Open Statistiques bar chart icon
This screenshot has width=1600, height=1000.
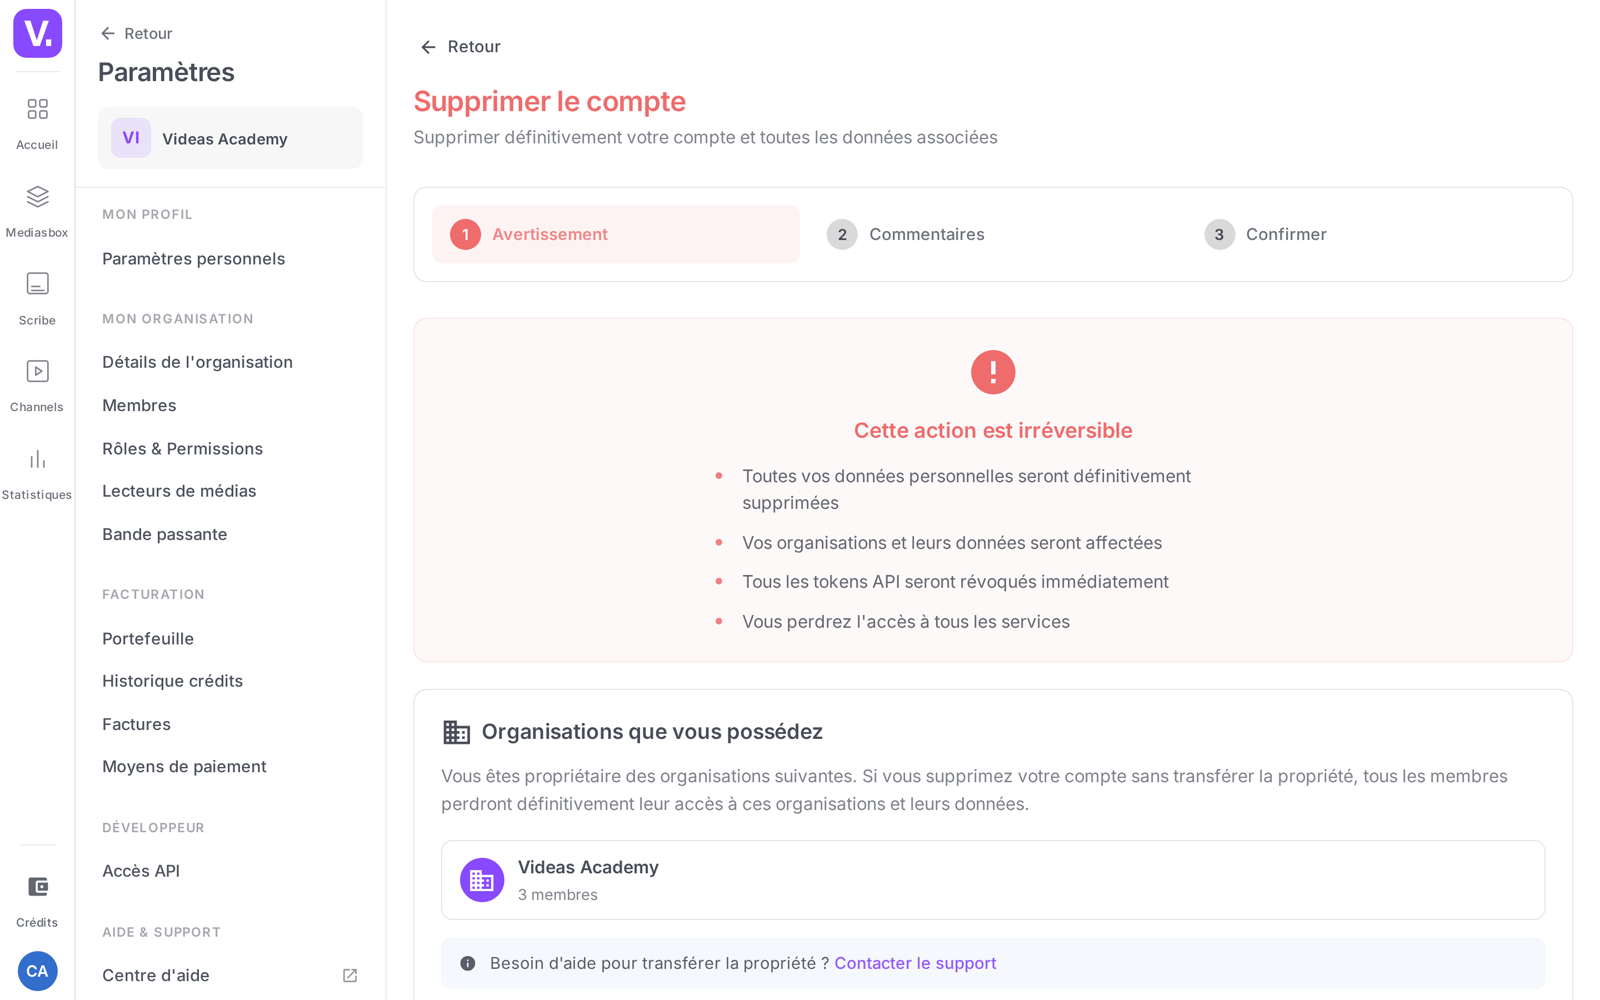pyautogui.click(x=37, y=459)
